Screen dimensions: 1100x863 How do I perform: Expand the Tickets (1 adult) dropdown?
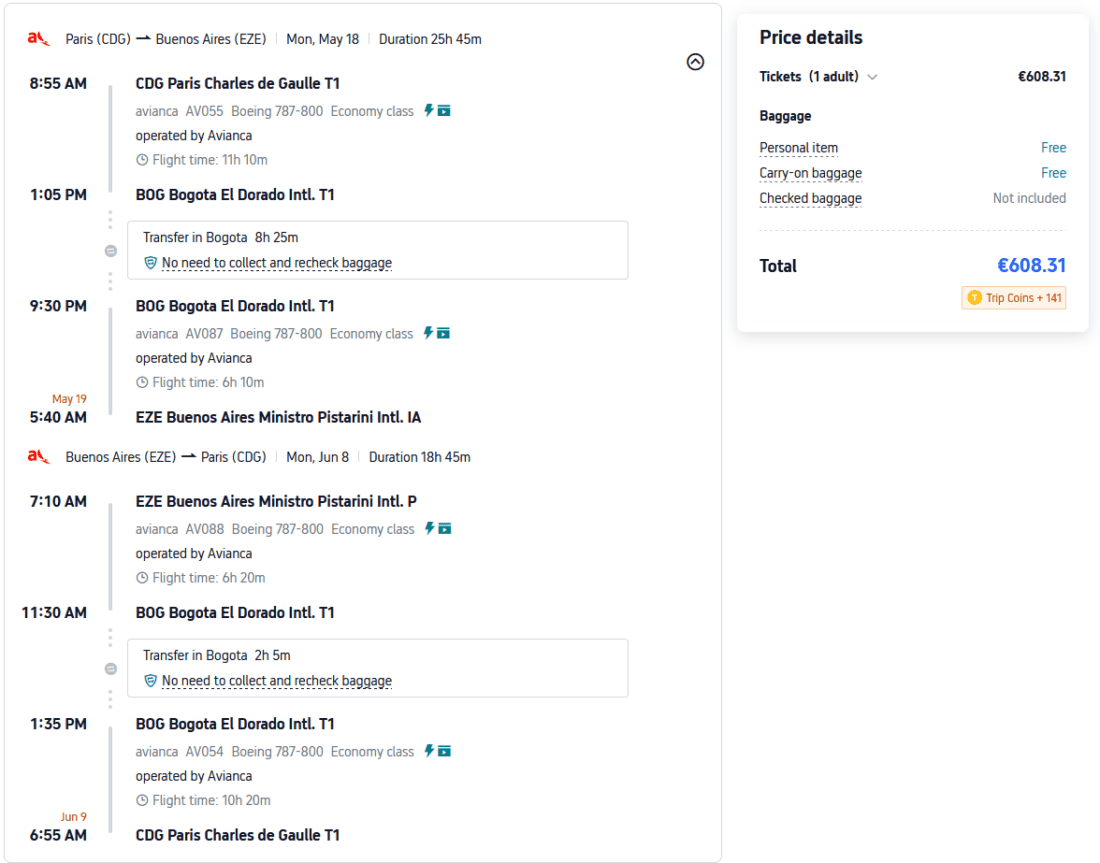click(872, 77)
